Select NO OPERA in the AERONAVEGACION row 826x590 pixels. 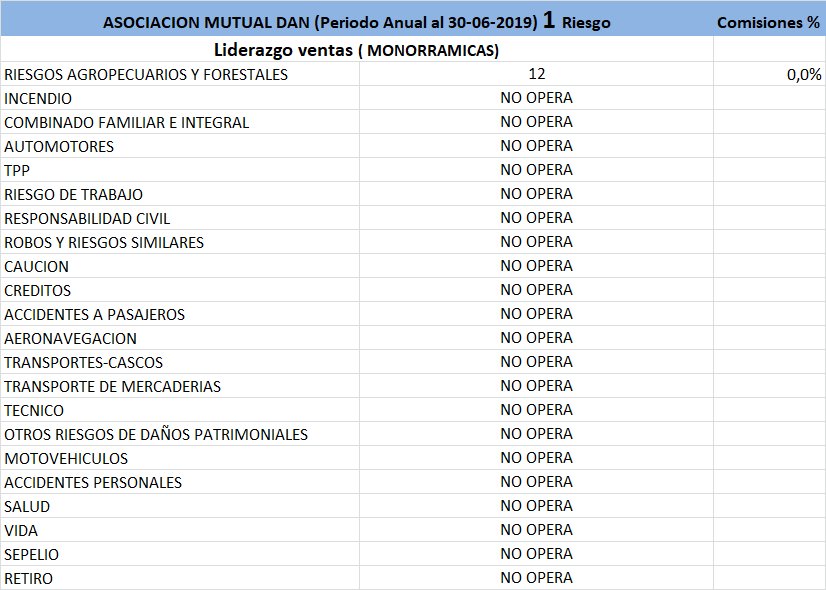[536, 338]
